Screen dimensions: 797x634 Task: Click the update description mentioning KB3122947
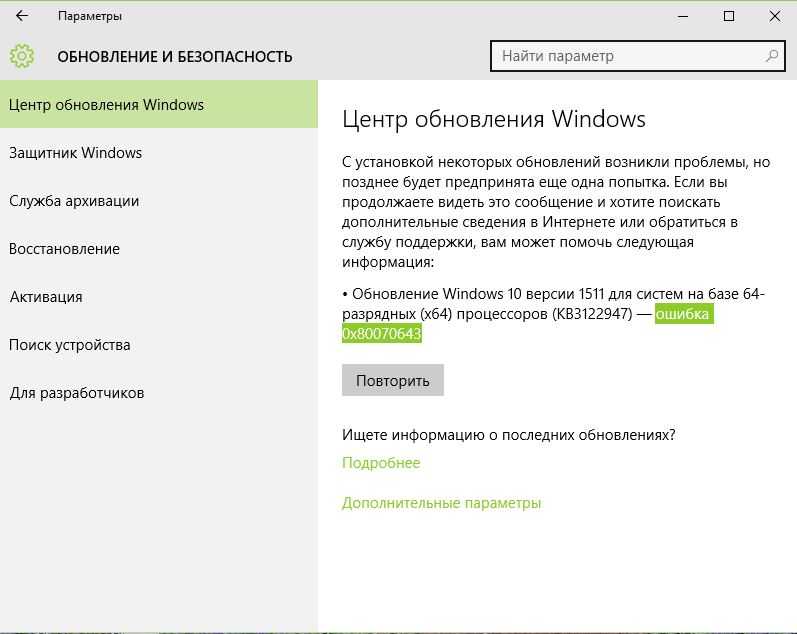[x=554, y=313]
